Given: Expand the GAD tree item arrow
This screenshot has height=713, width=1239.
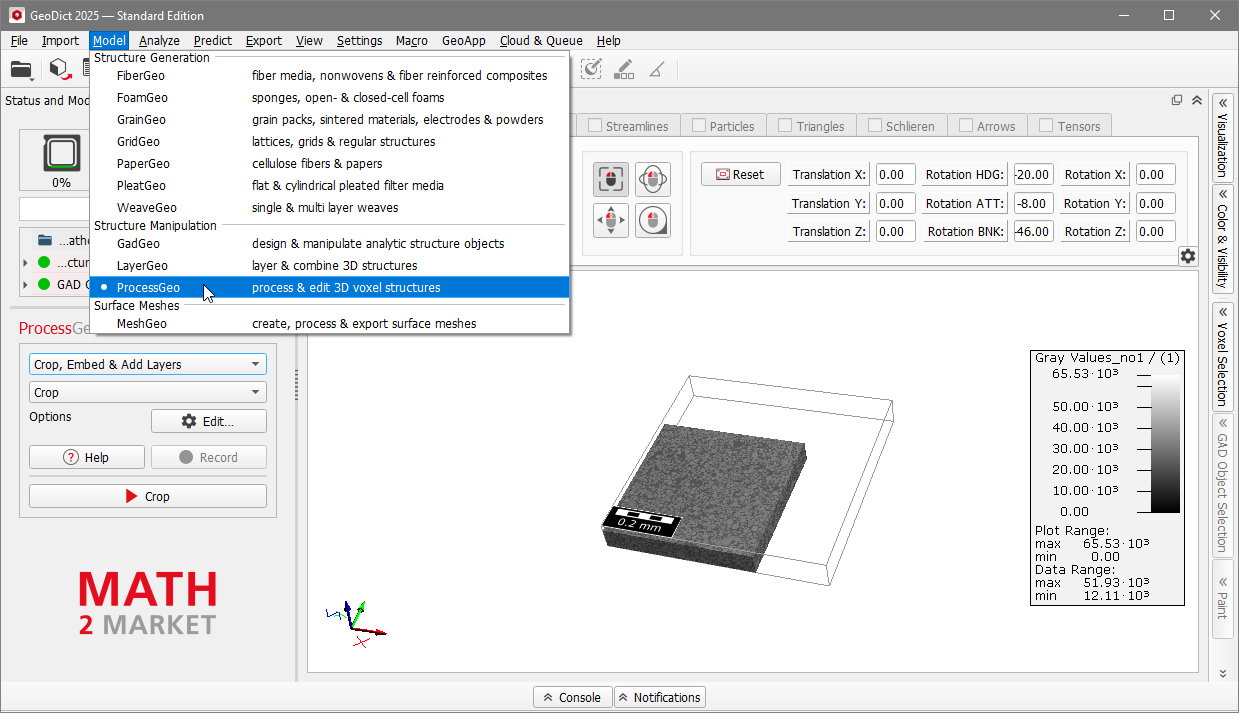Looking at the screenshot, I should click(x=25, y=285).
